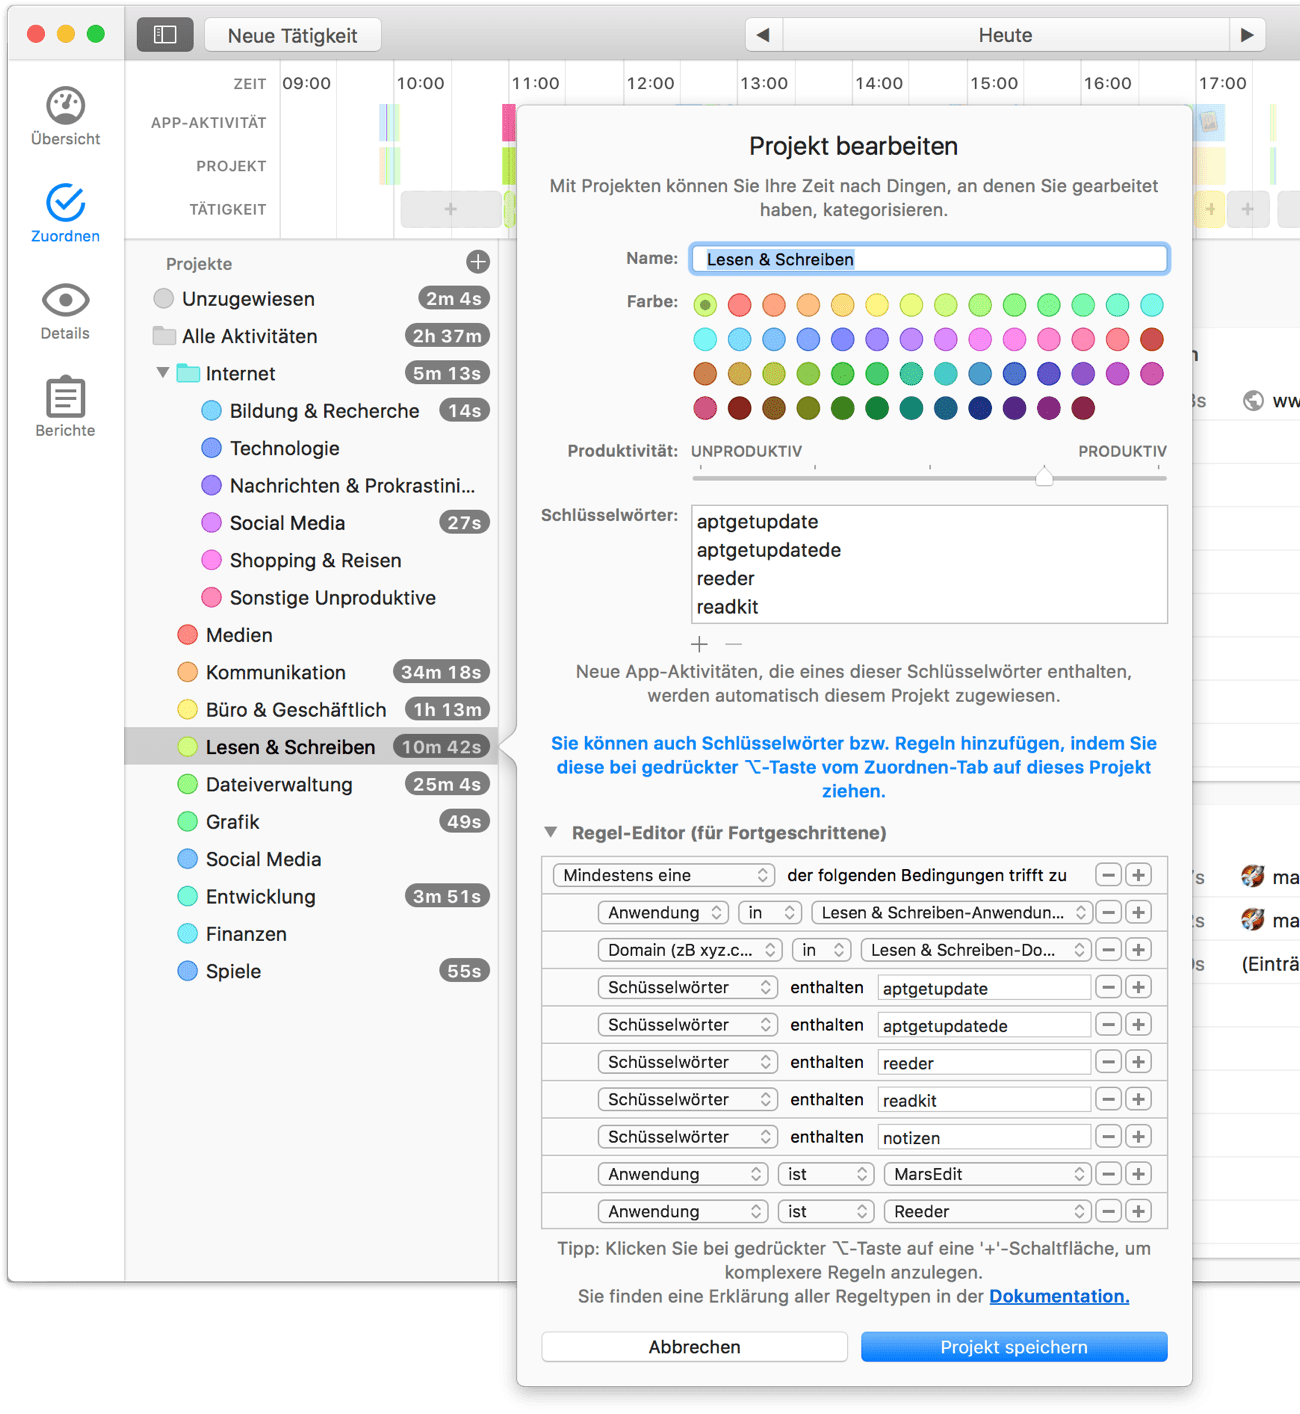Toggle the sidebar panel button
The image size is (1300, 1414).
pyautogui.click(x=165, y=35)
